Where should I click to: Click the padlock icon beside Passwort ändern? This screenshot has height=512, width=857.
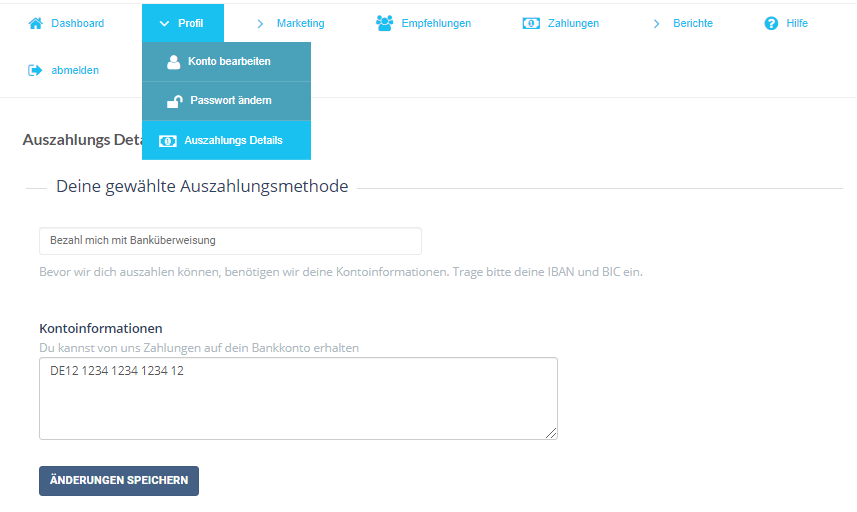tap(175, 101)
